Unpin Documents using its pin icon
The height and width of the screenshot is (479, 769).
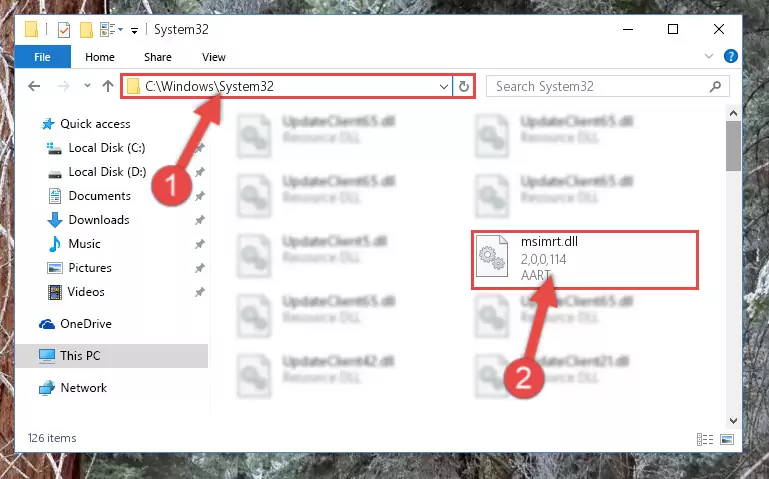click(200, 196)
